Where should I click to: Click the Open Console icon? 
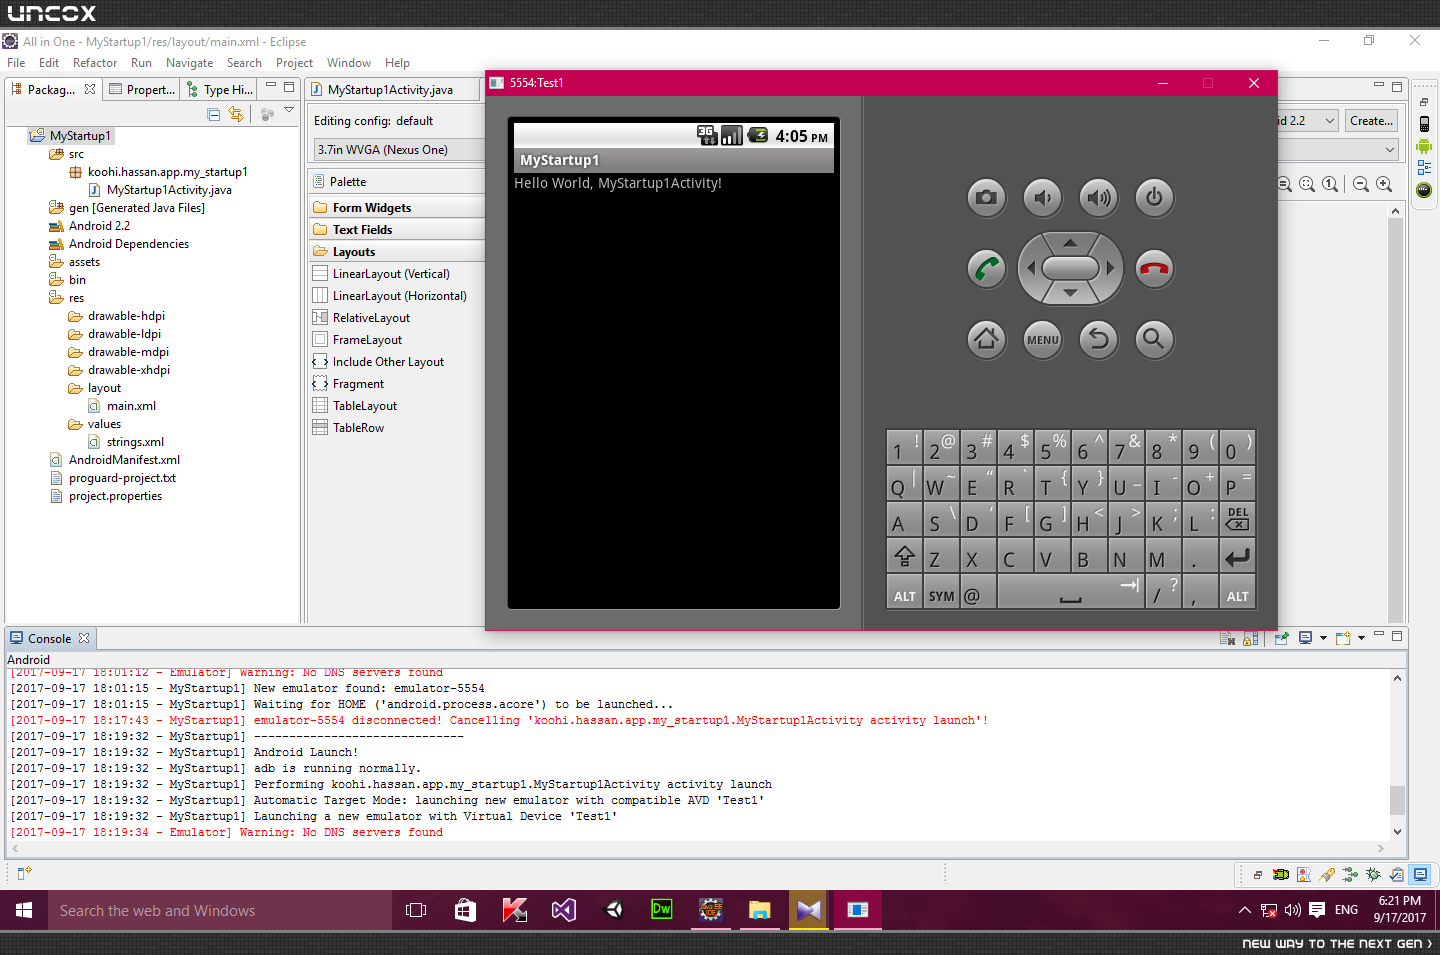[x=1343, y=638]
